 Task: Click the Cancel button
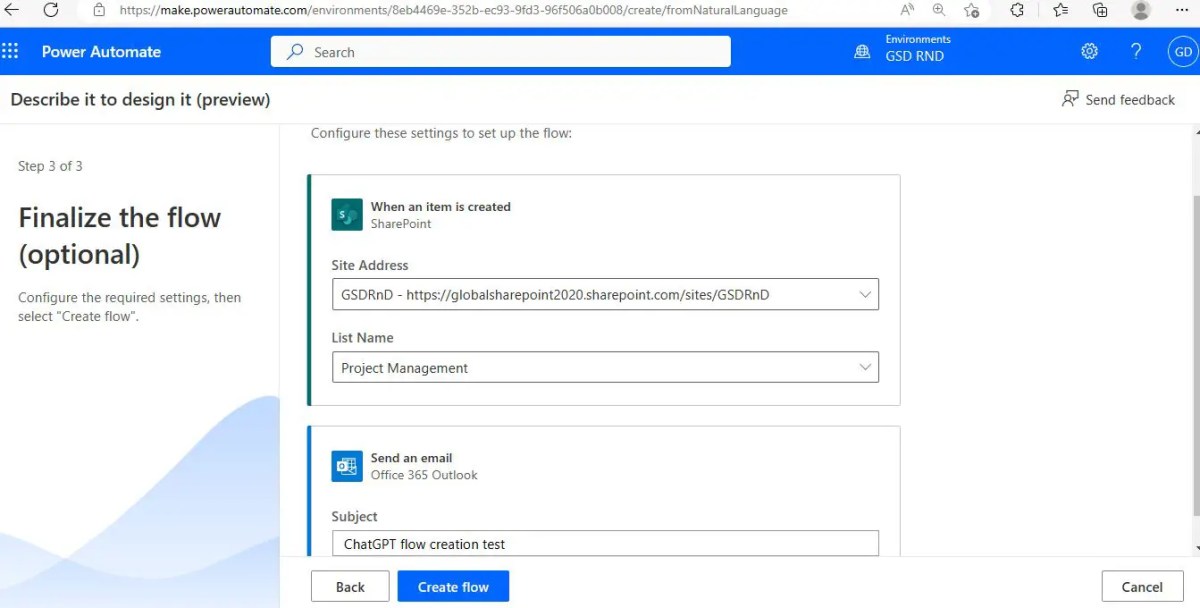coord(1142,586)
